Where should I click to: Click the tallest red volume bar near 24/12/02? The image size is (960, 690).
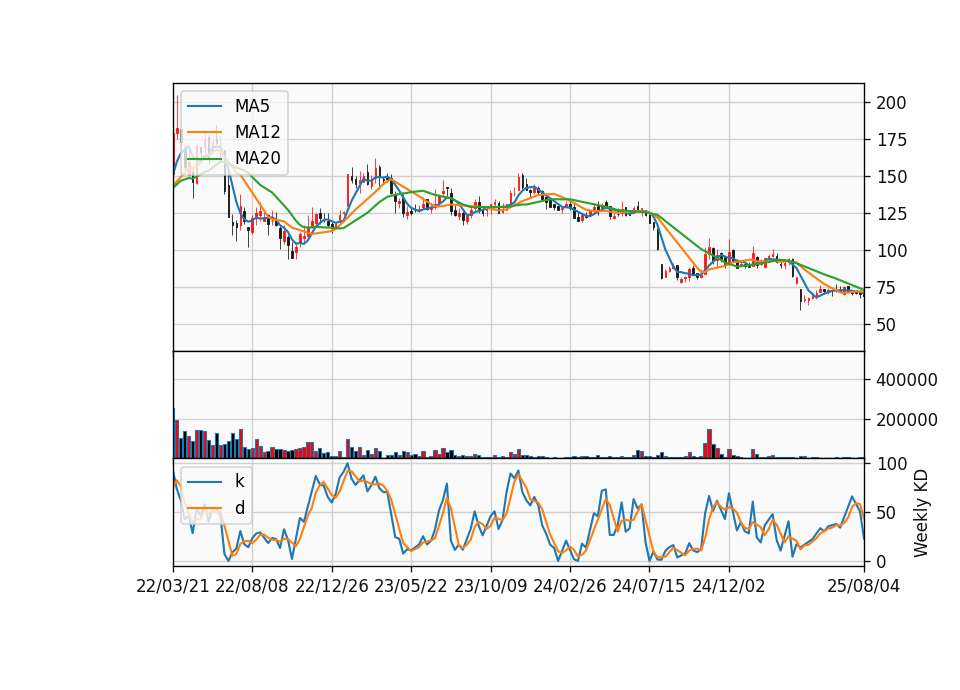(x=710, y=443)
